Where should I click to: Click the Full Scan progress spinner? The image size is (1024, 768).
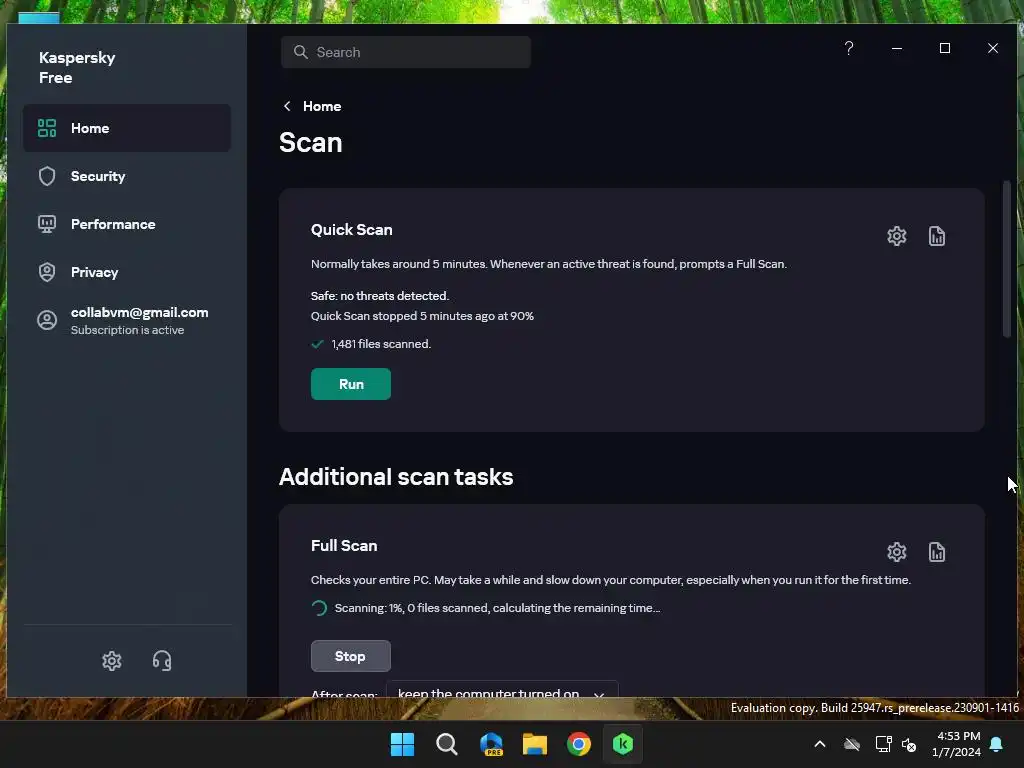tap(319, 608)
